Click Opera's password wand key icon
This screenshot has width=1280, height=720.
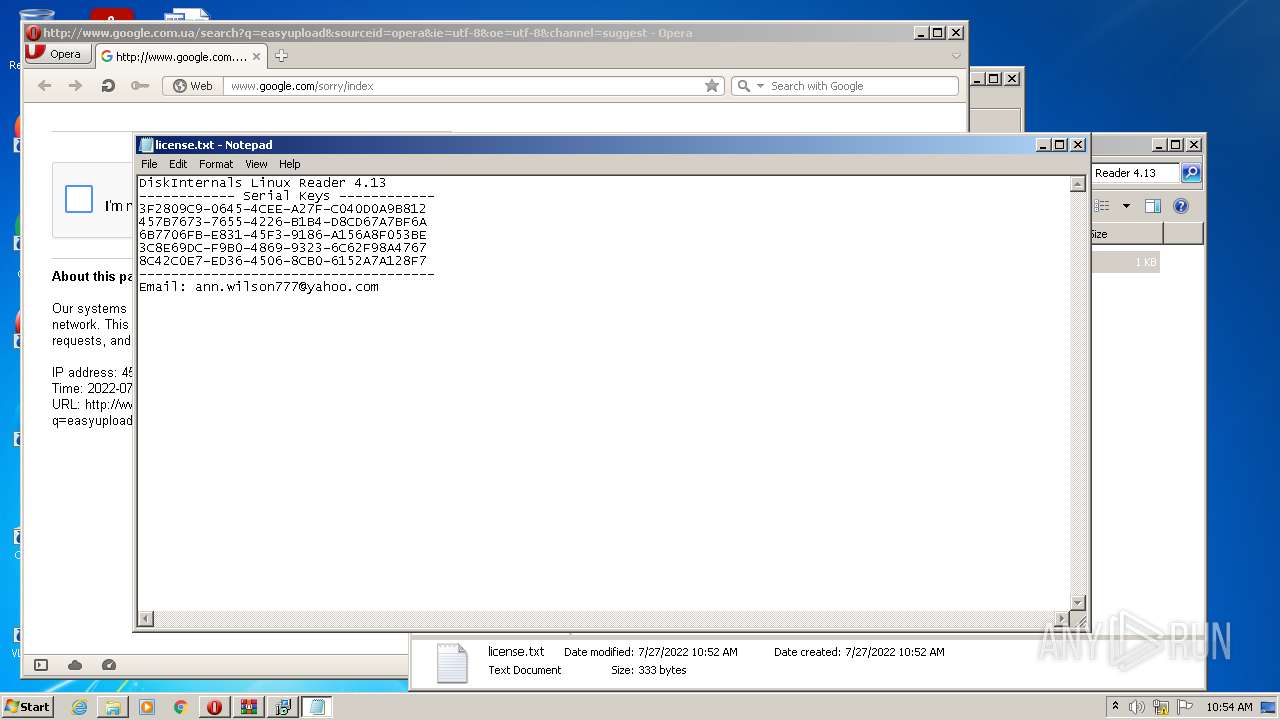(140, 86)
